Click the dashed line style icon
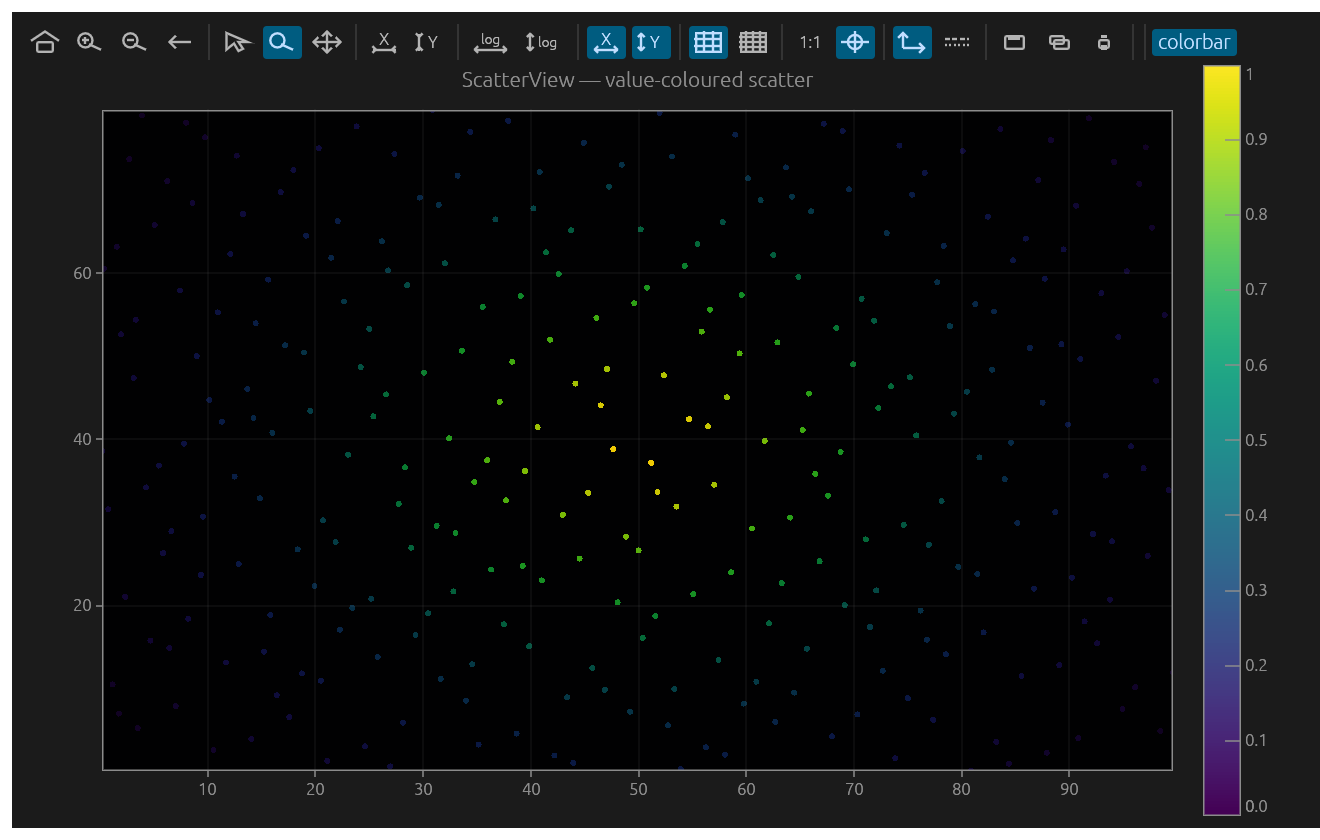The image size is (1320, 840). 957,42
